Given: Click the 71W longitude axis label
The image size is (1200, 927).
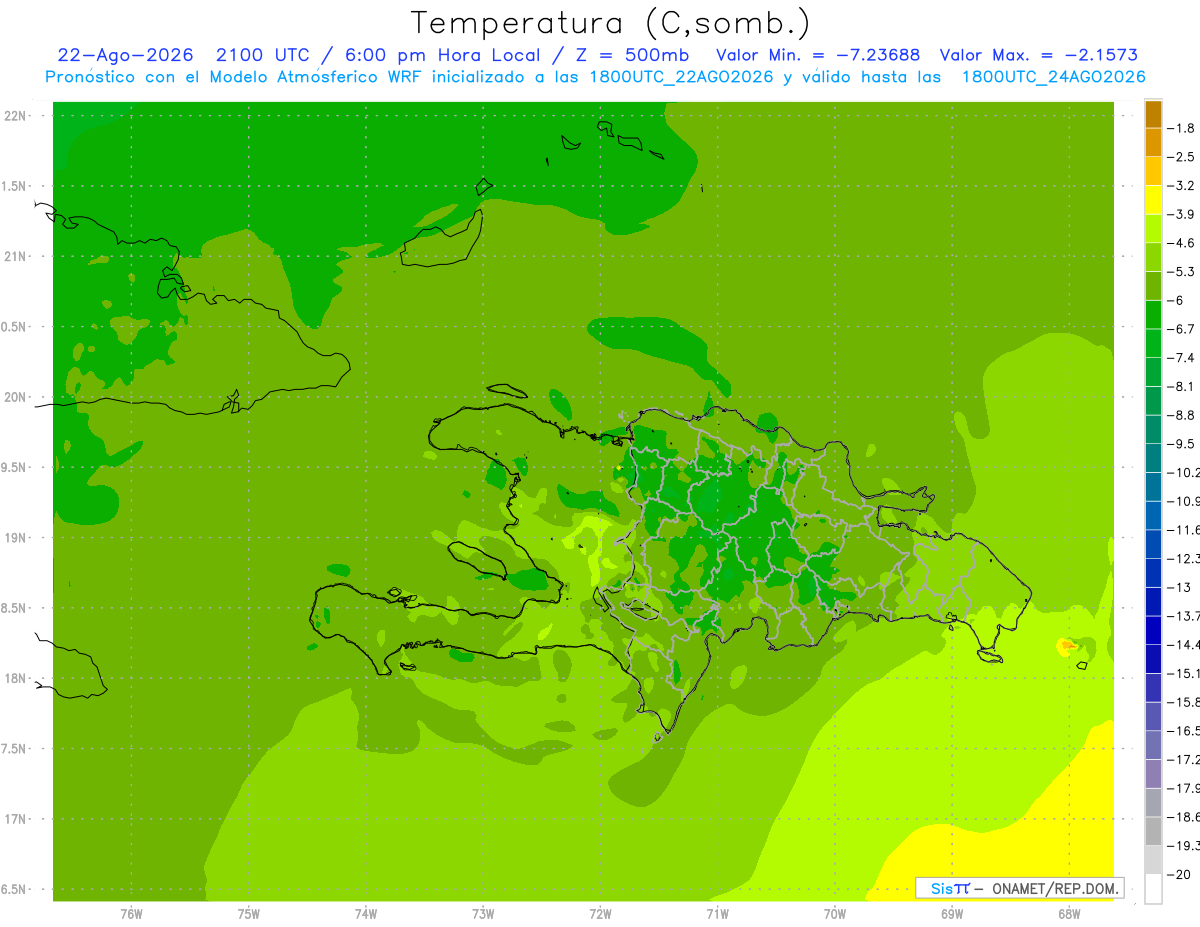Looking at the screenshot, I should coord(717,914).
